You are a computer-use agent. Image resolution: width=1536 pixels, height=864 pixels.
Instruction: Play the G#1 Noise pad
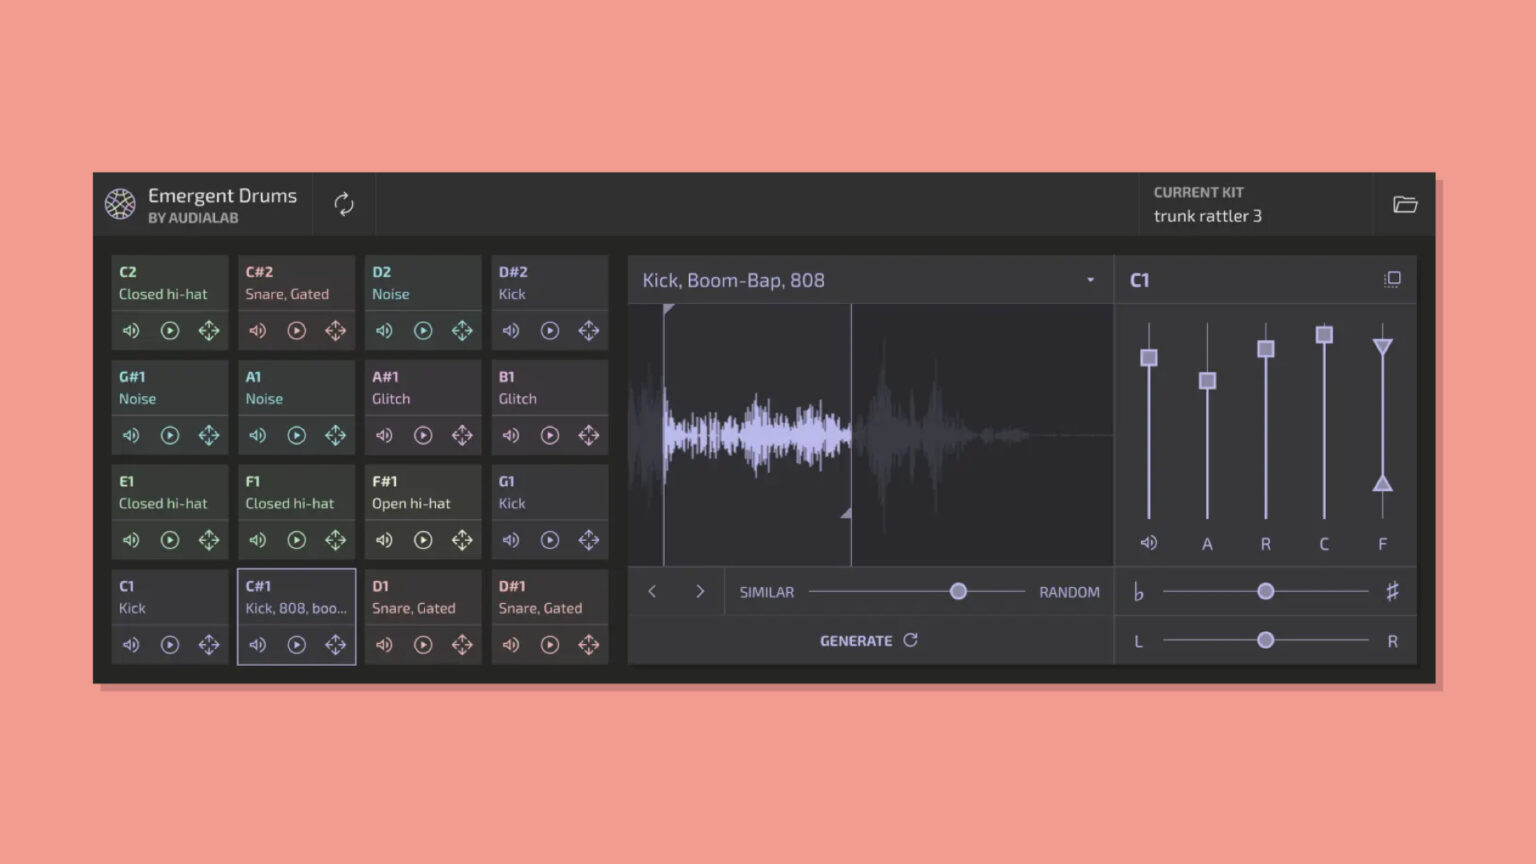pyautogui.click(x=170, y=435)
